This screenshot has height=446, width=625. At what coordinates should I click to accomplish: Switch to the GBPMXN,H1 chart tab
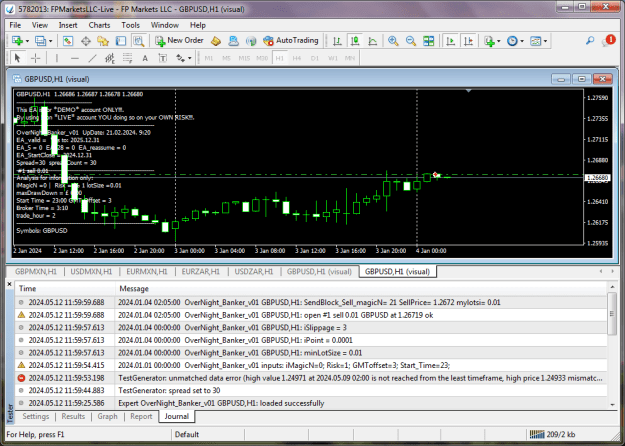(x=36, y=272)
